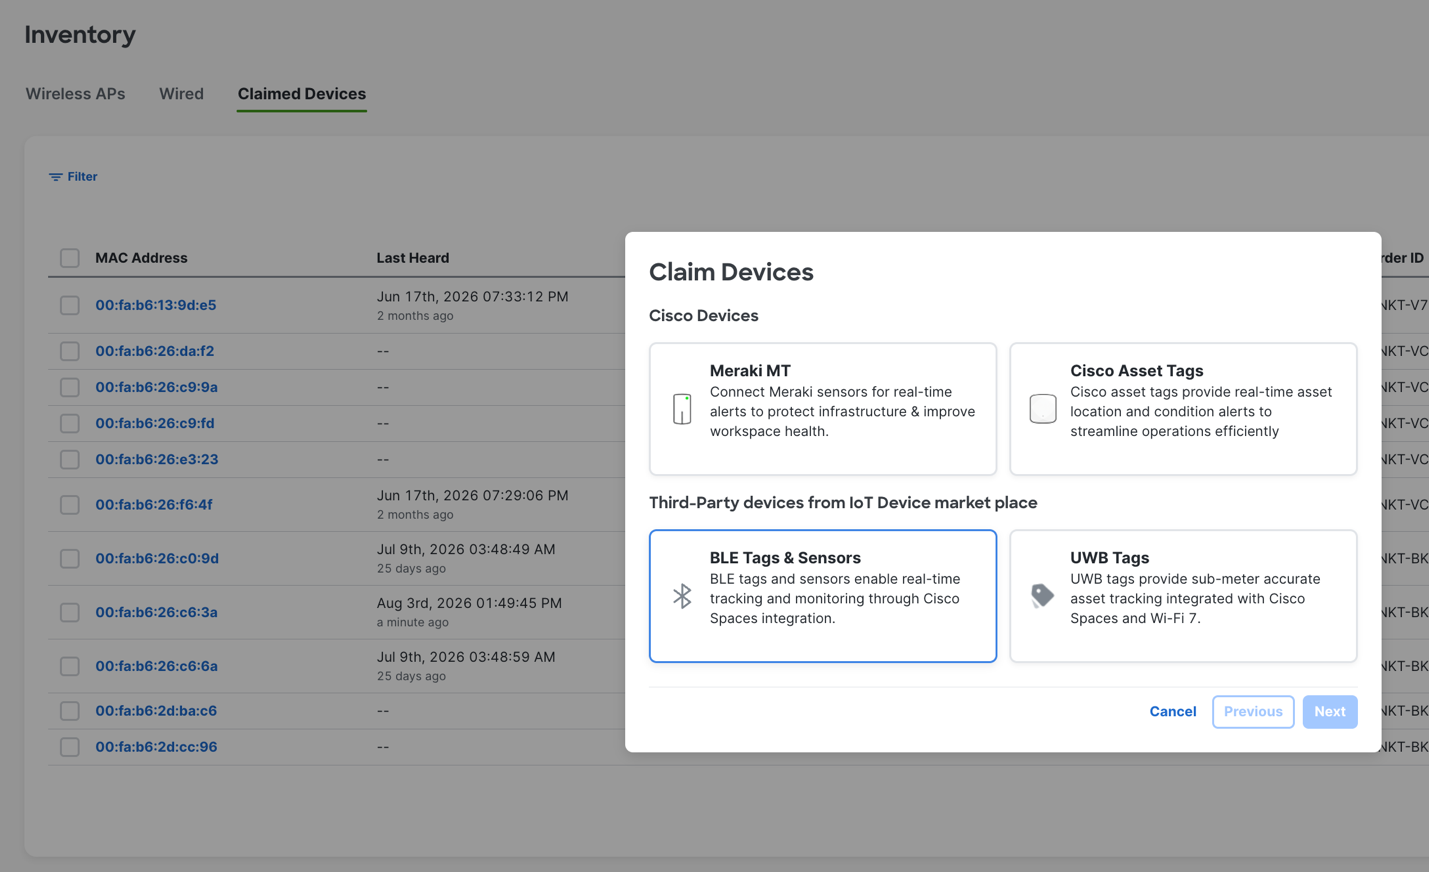Click the Meraki MT sensor icon
This screenshot has height=872, width=1429.
682,409
